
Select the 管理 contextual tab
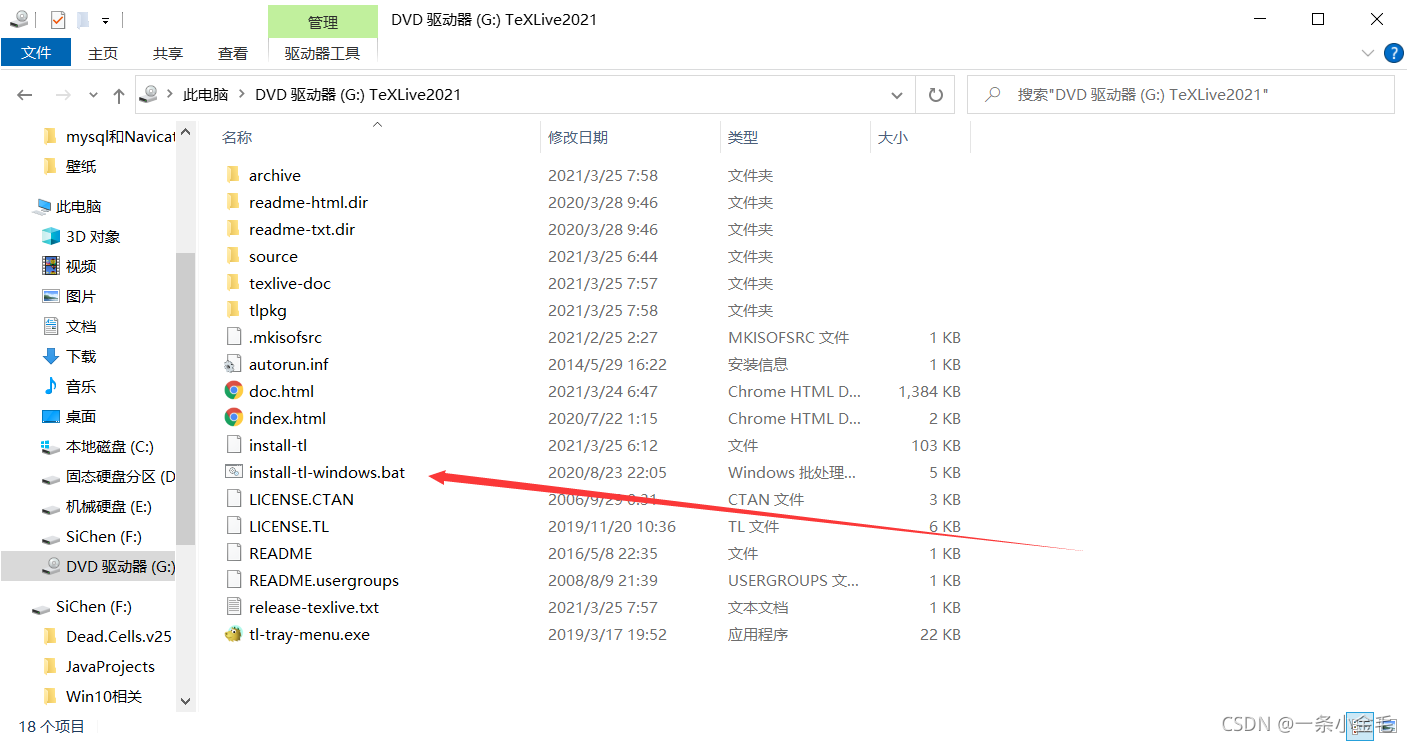click(x=323, y=22)
